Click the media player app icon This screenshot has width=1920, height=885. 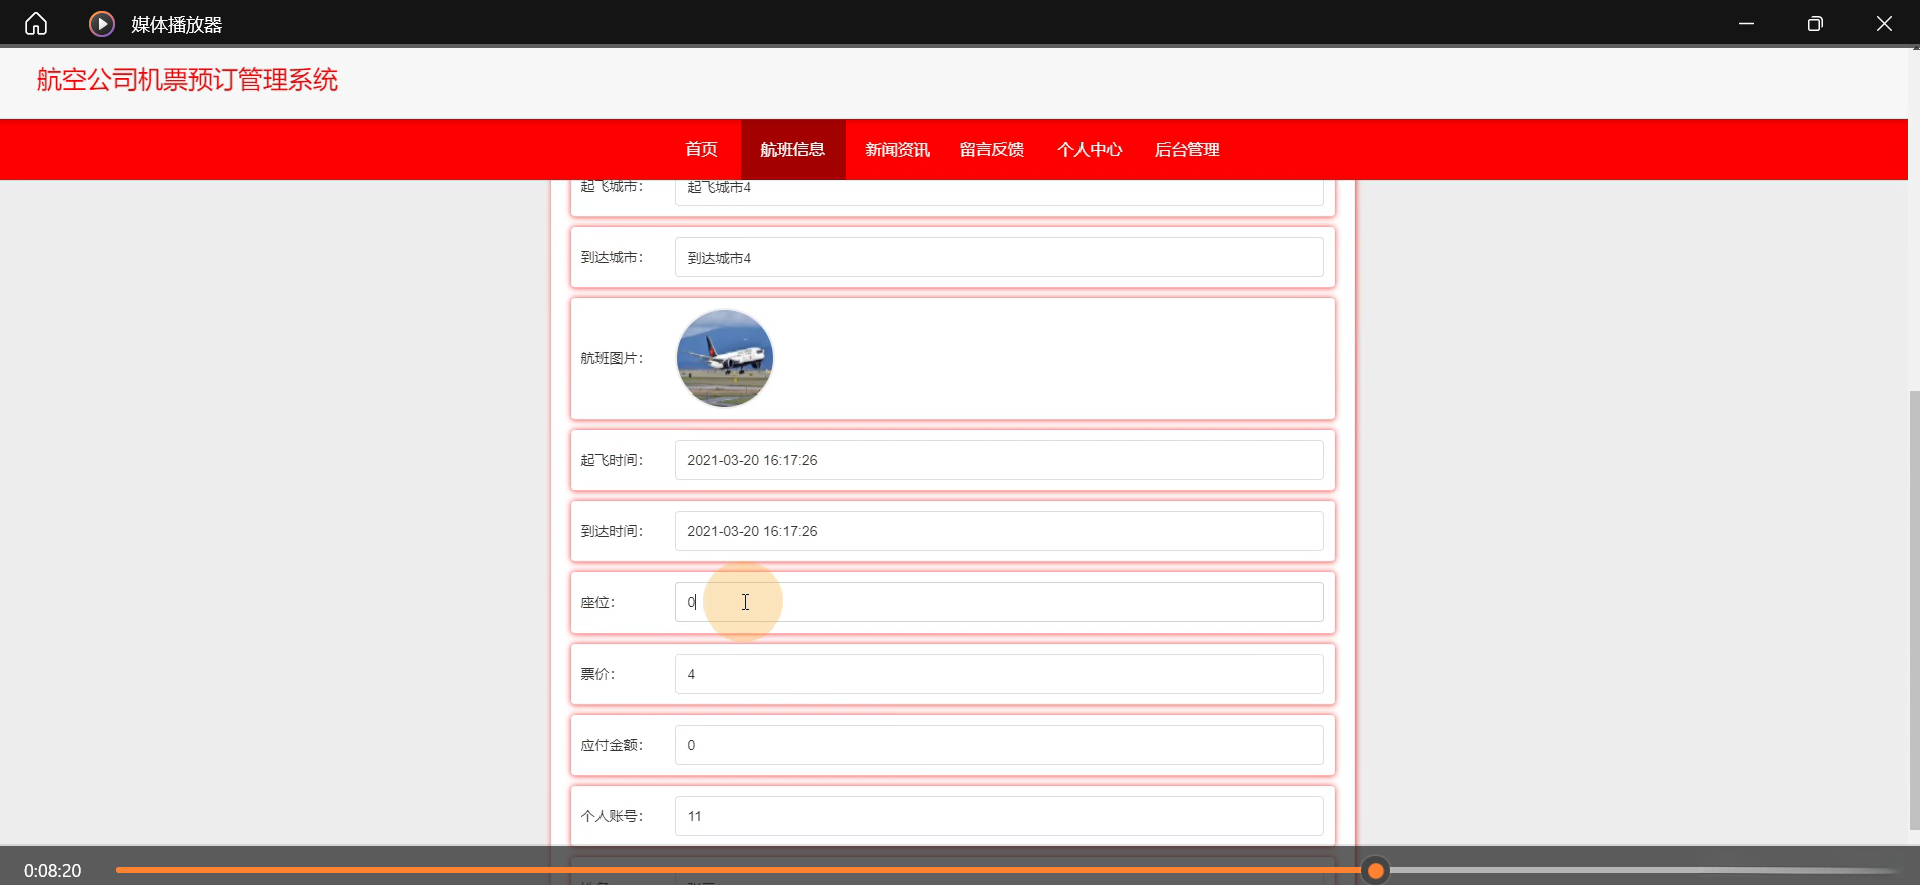pyautogui.click(x=101, y=23)
